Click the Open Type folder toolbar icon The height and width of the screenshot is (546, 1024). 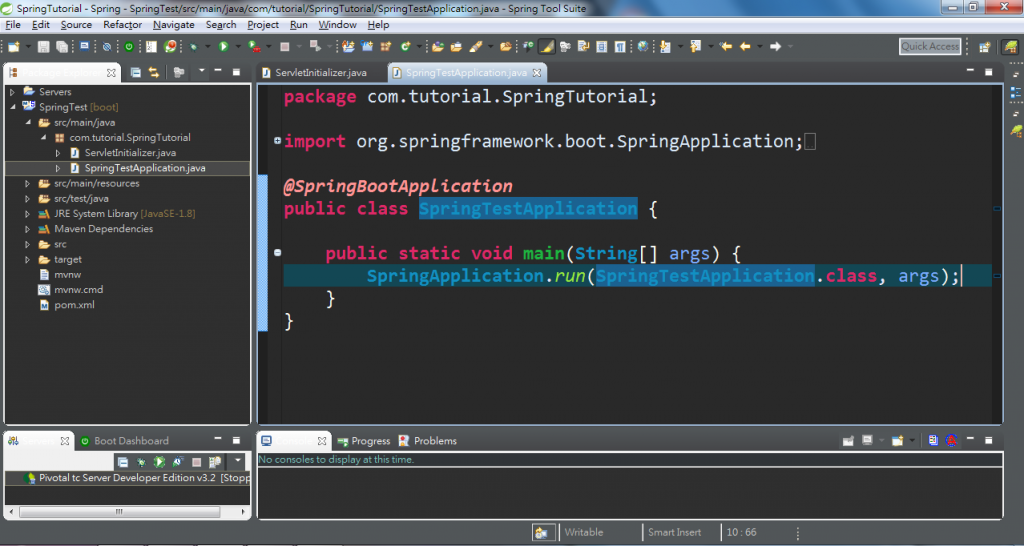pos(438,46)
